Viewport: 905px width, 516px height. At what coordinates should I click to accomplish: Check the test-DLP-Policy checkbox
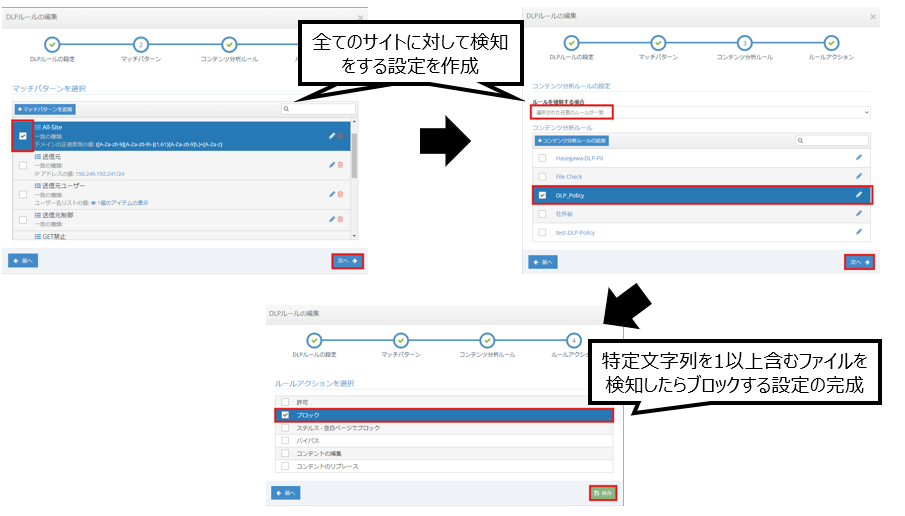click(542, 232)
